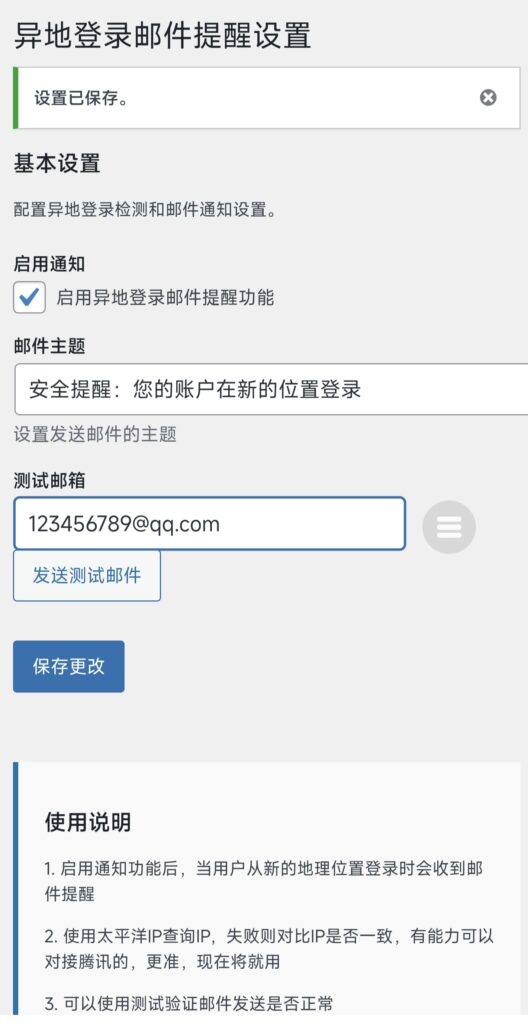The image size is (528, 1024).
Task: Click the 发送测试邮件 button
Action: pyautogui.click(x=87, y=575)
